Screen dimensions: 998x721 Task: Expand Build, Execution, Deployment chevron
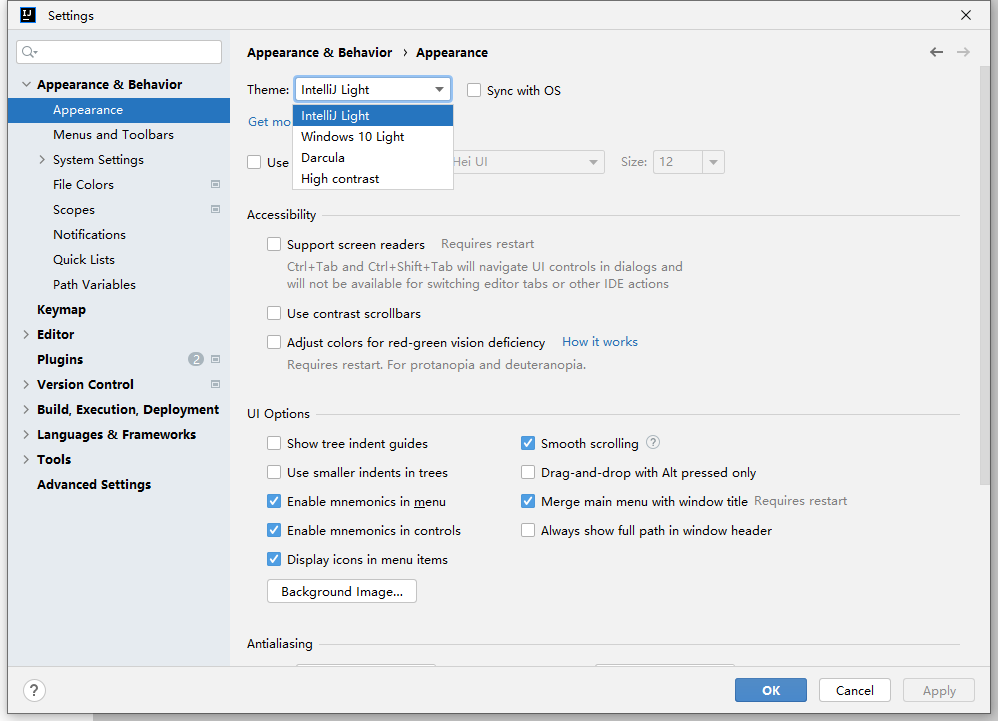click(x=26, y=410)
